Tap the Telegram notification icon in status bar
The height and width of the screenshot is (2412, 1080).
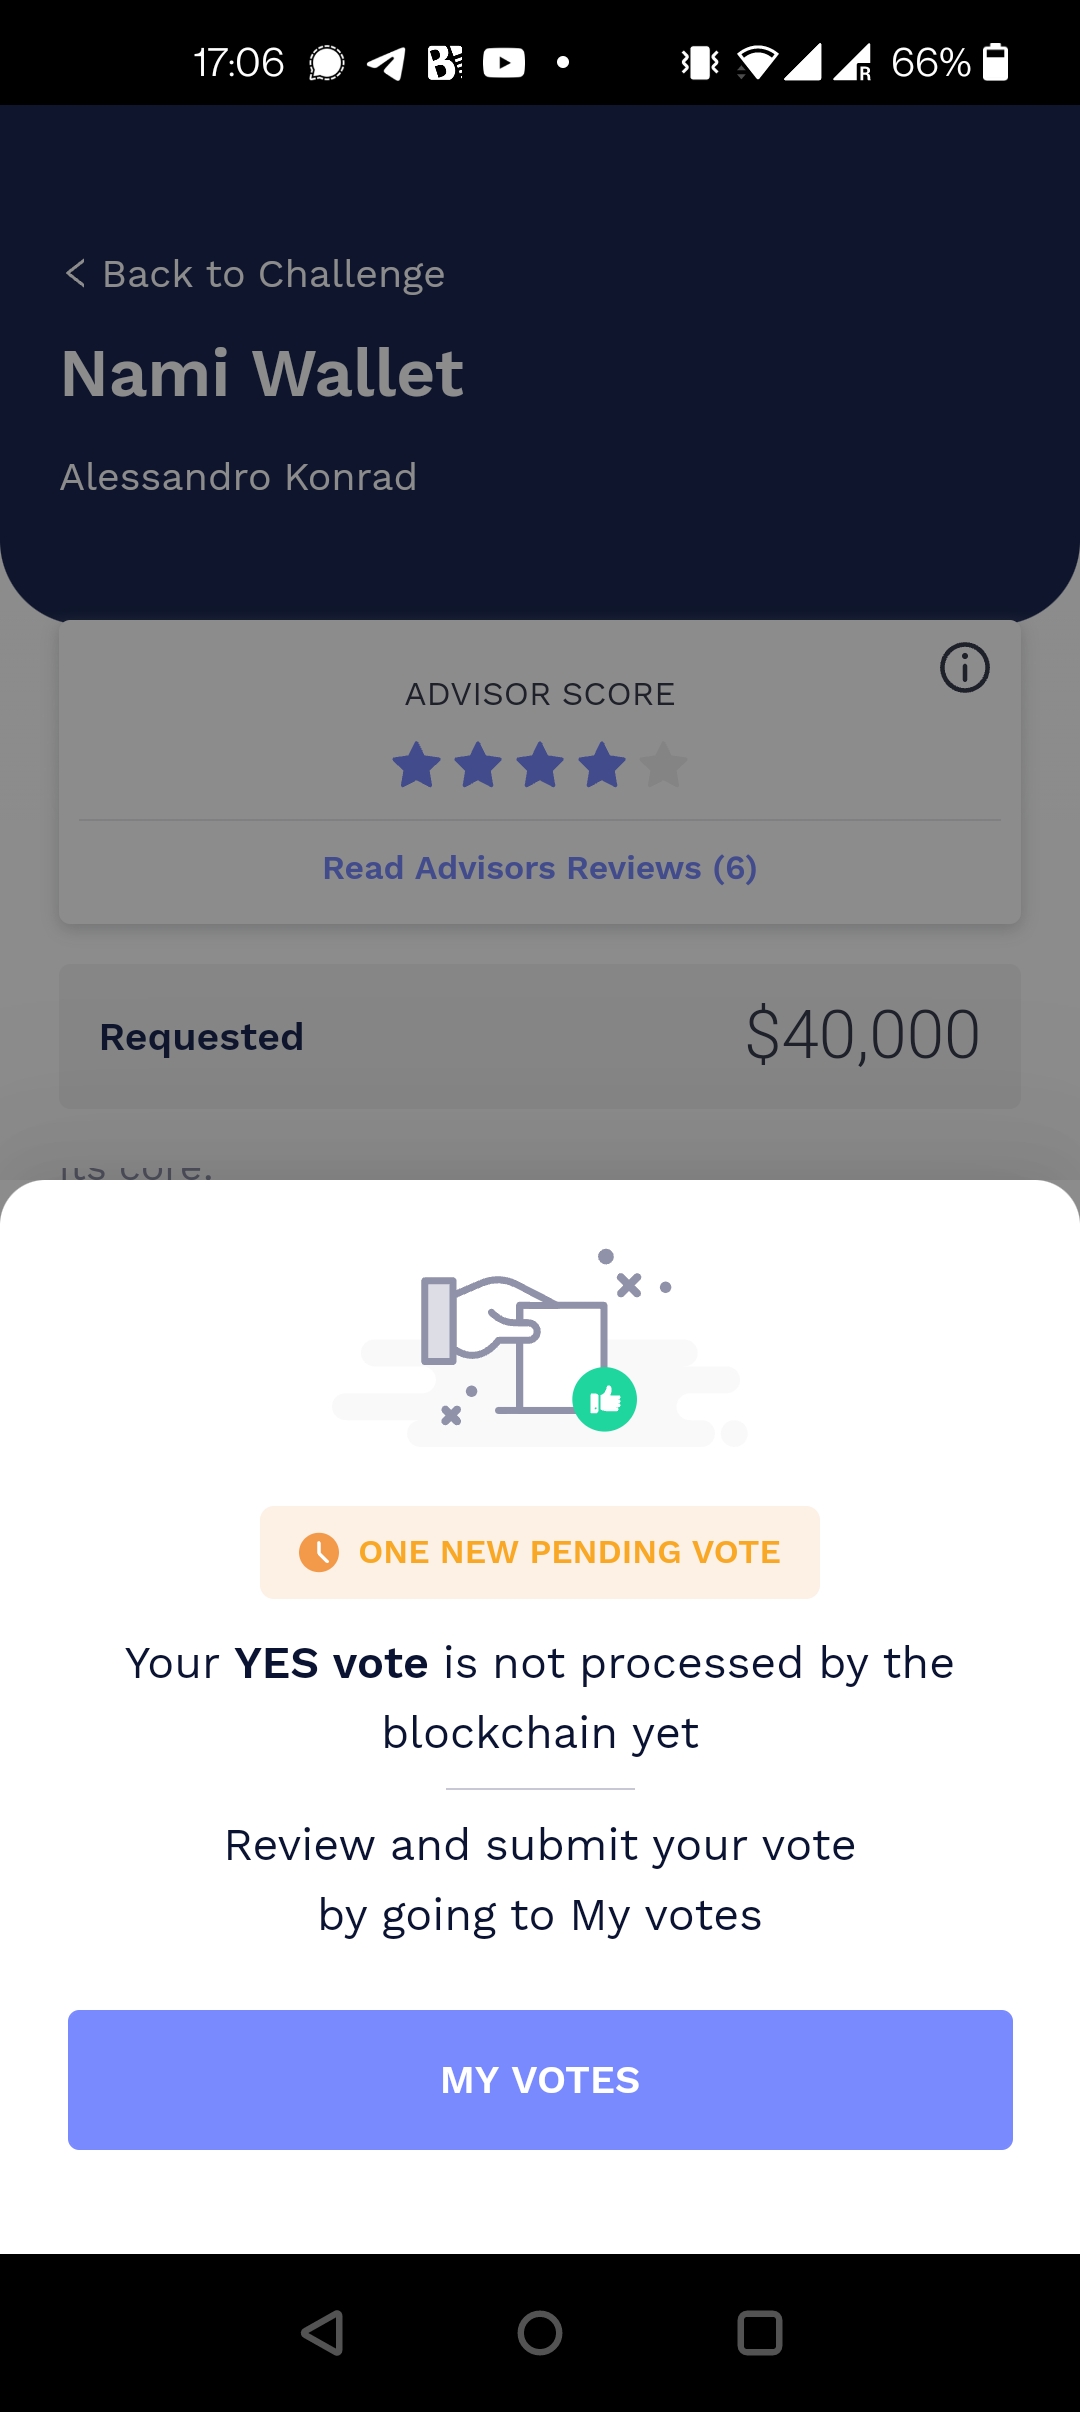click(386, 63)
